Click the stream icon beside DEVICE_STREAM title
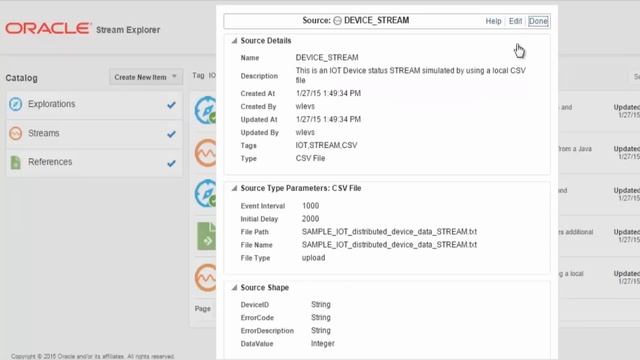The height and width of the screenshot is (360, 640). 337,21
